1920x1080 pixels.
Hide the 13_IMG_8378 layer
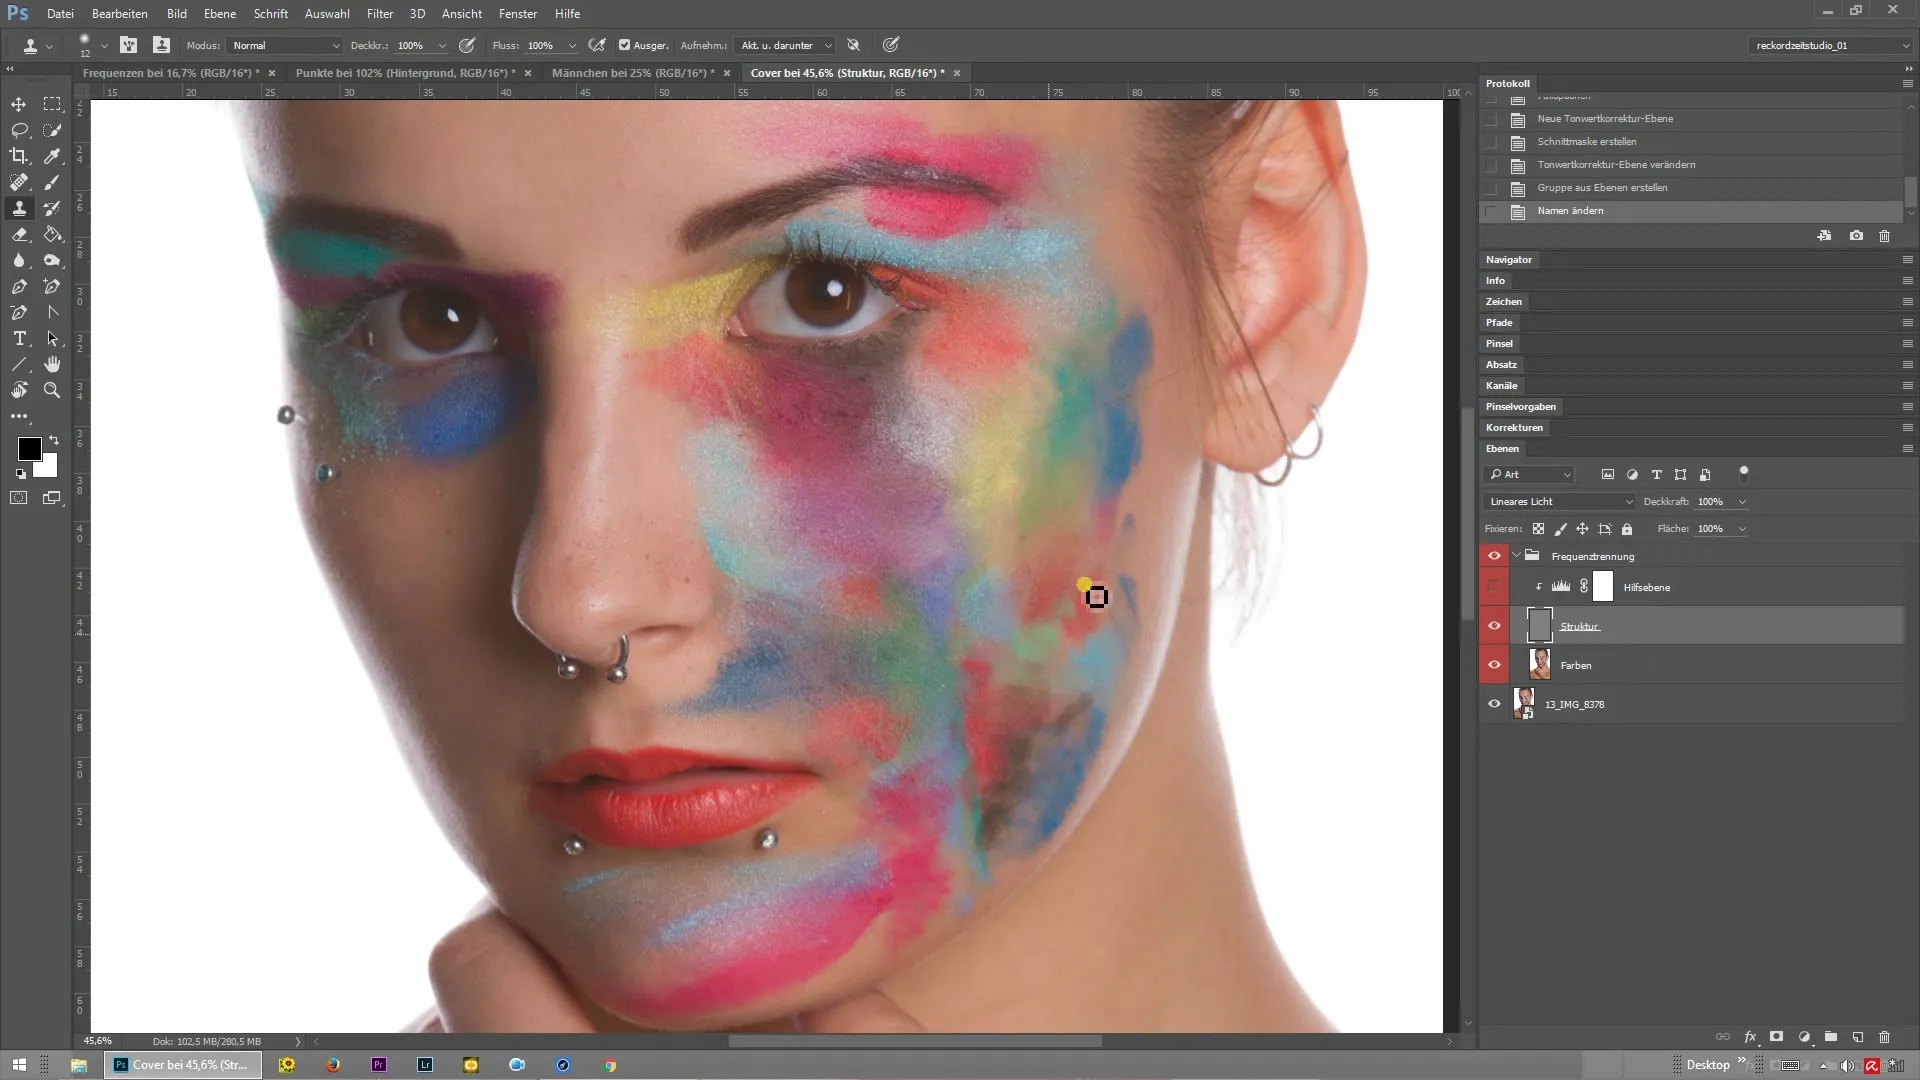(x=1494, y=704)
